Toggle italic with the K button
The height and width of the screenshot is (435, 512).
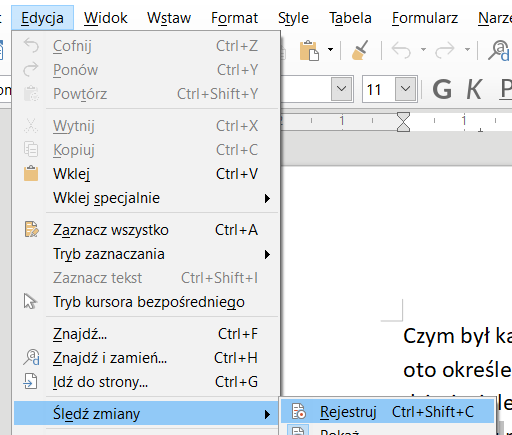(474, 89)
